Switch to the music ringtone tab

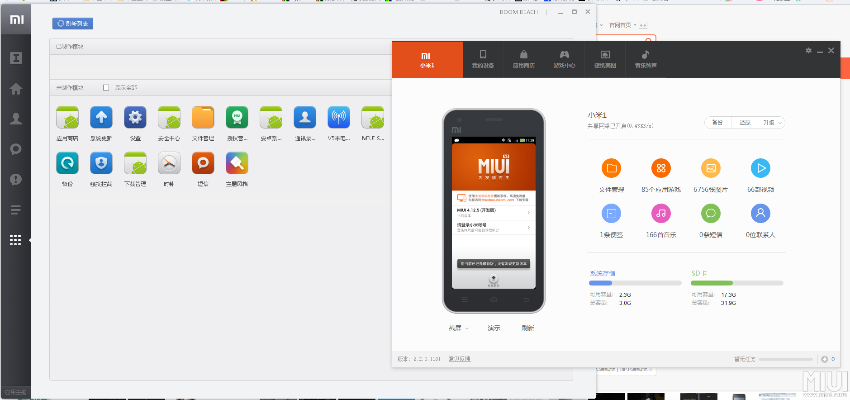coord(646,58)
